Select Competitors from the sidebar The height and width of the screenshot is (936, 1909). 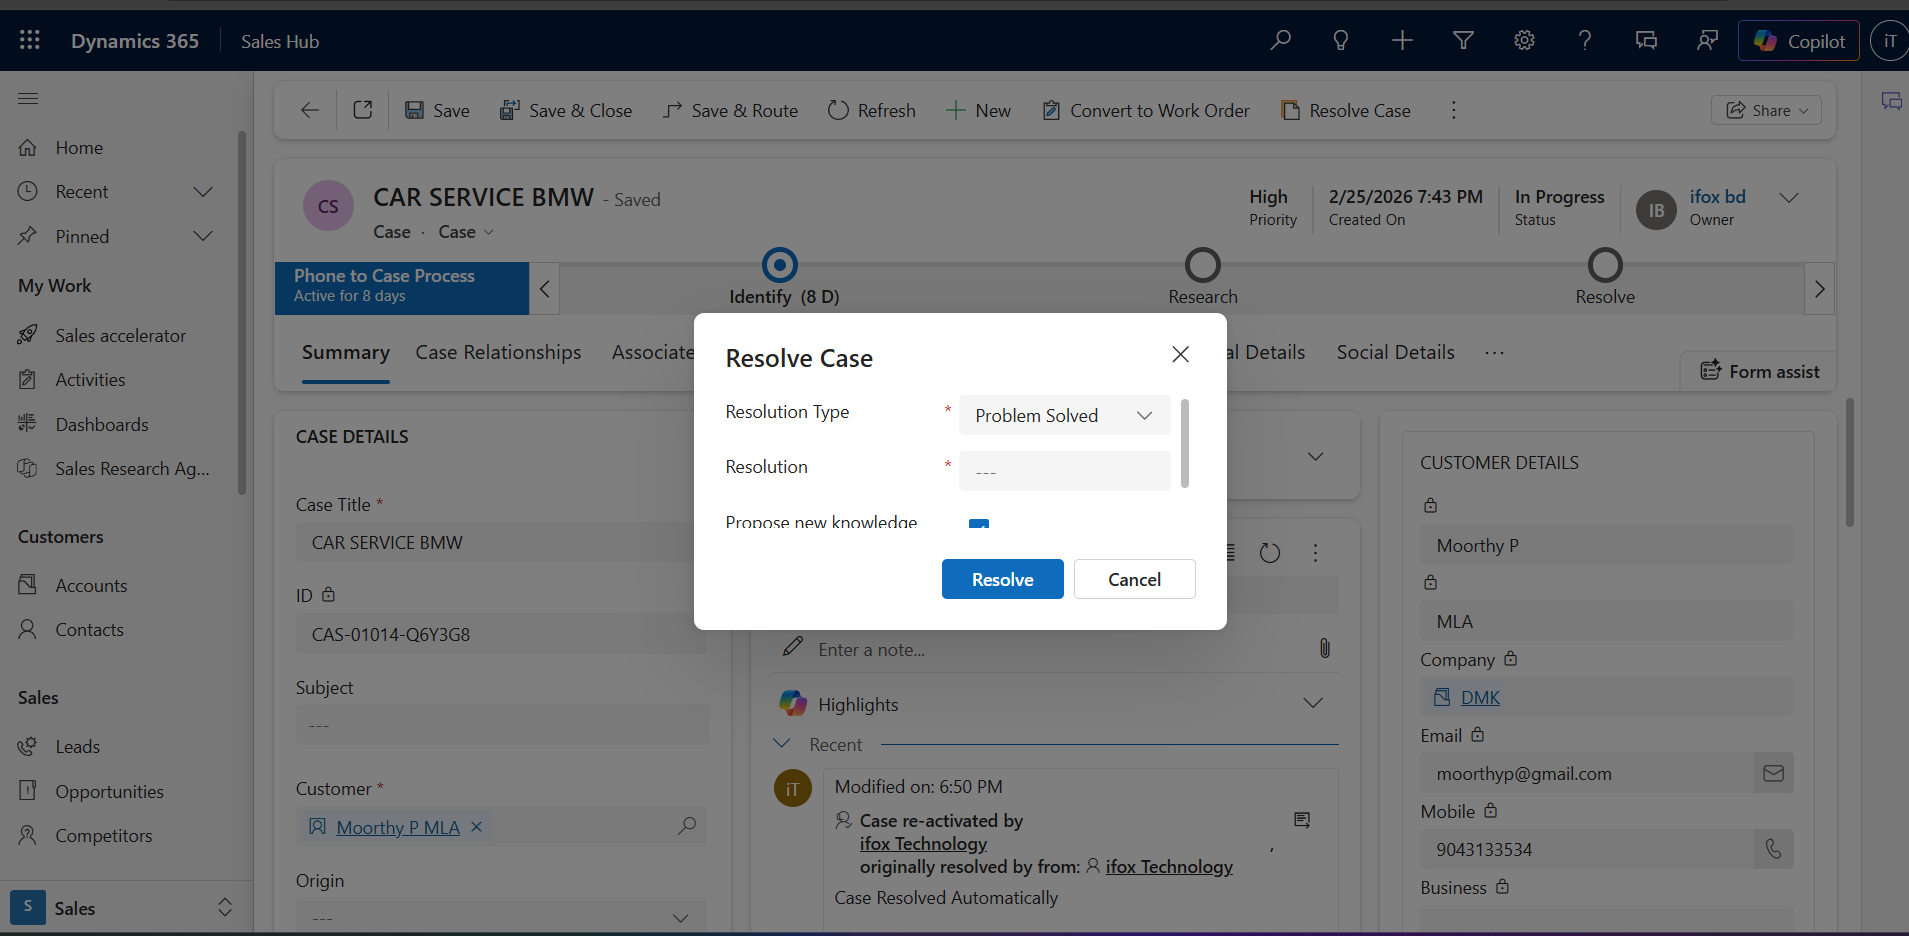click(105, 835)
